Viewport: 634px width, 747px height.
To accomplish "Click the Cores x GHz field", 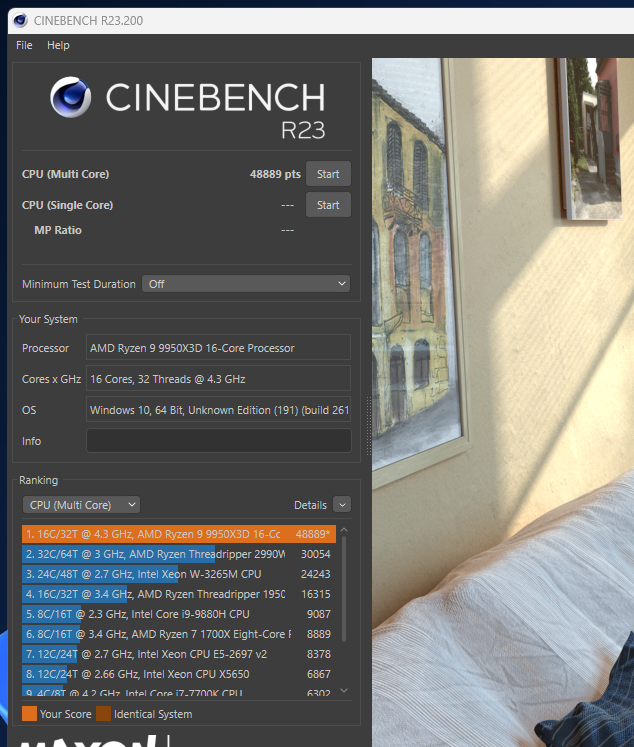I will [x=218, y=379].
